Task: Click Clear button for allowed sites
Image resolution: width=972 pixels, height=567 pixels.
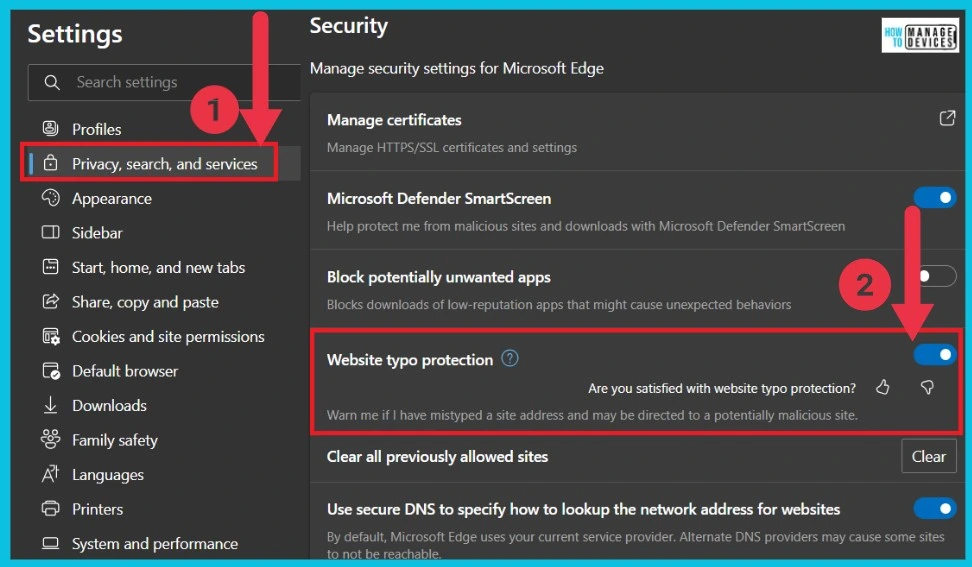Action: click(x=929, y=456)
